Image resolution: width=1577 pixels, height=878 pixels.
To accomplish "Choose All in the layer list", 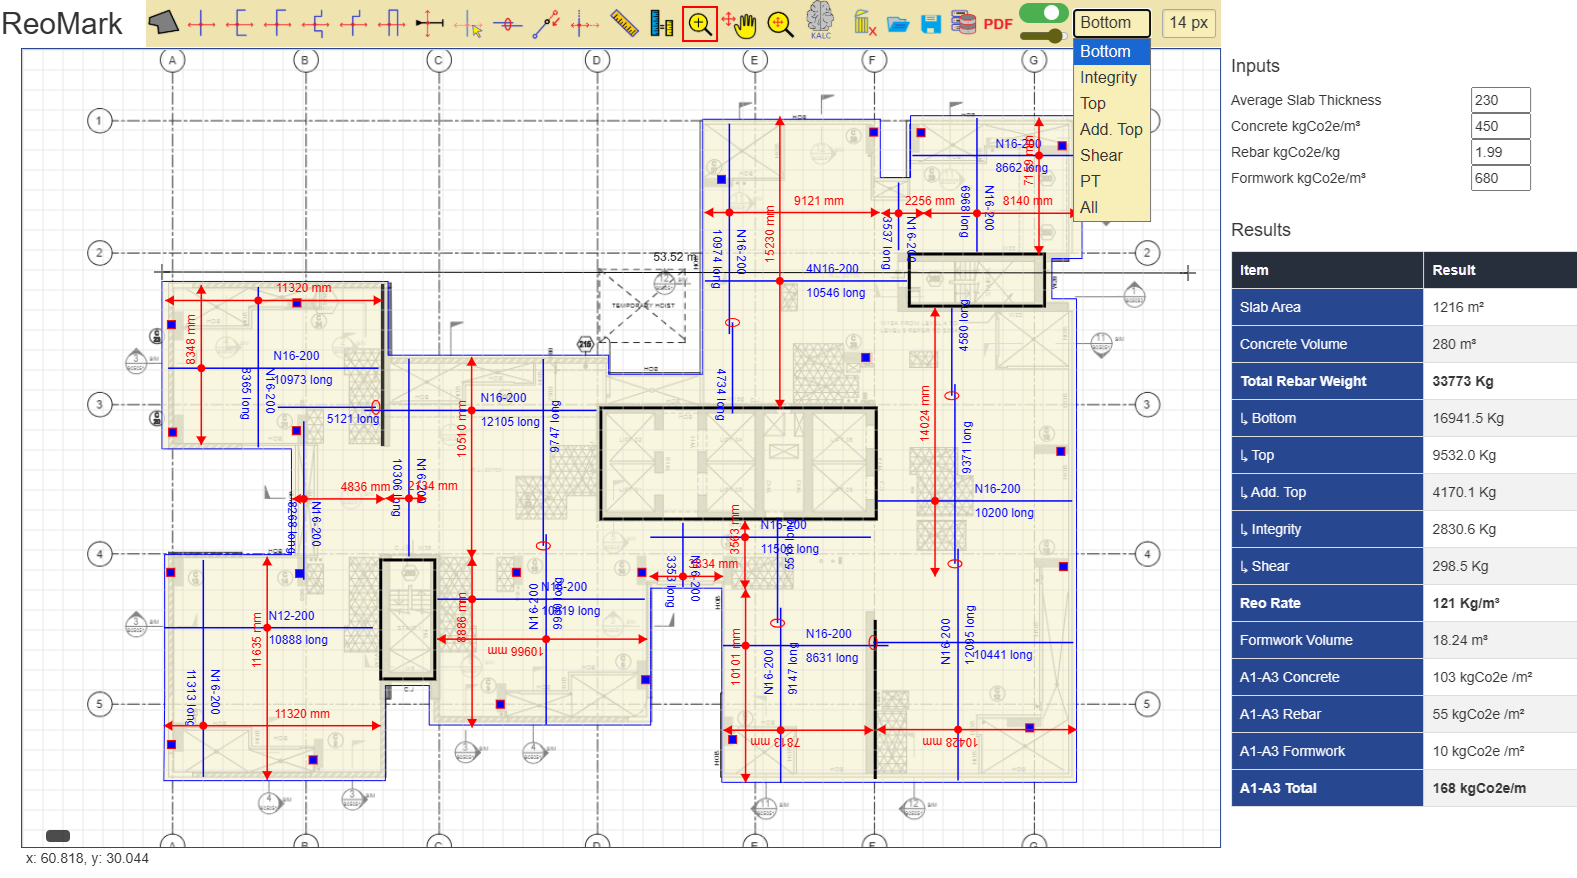I will (1111, 207).
